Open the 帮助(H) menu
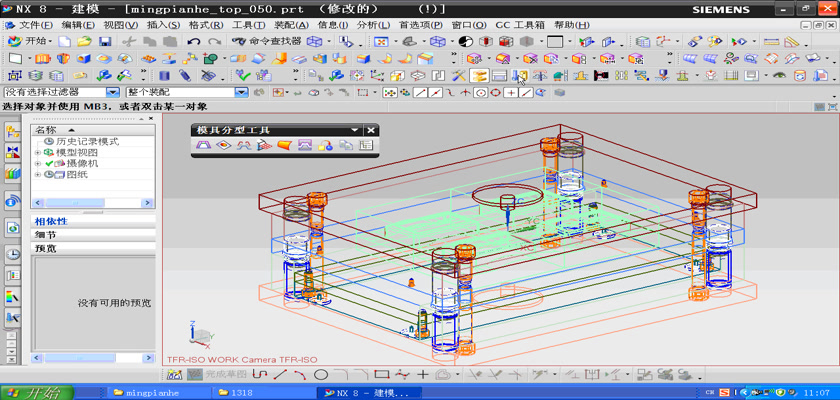 (572, 25)
